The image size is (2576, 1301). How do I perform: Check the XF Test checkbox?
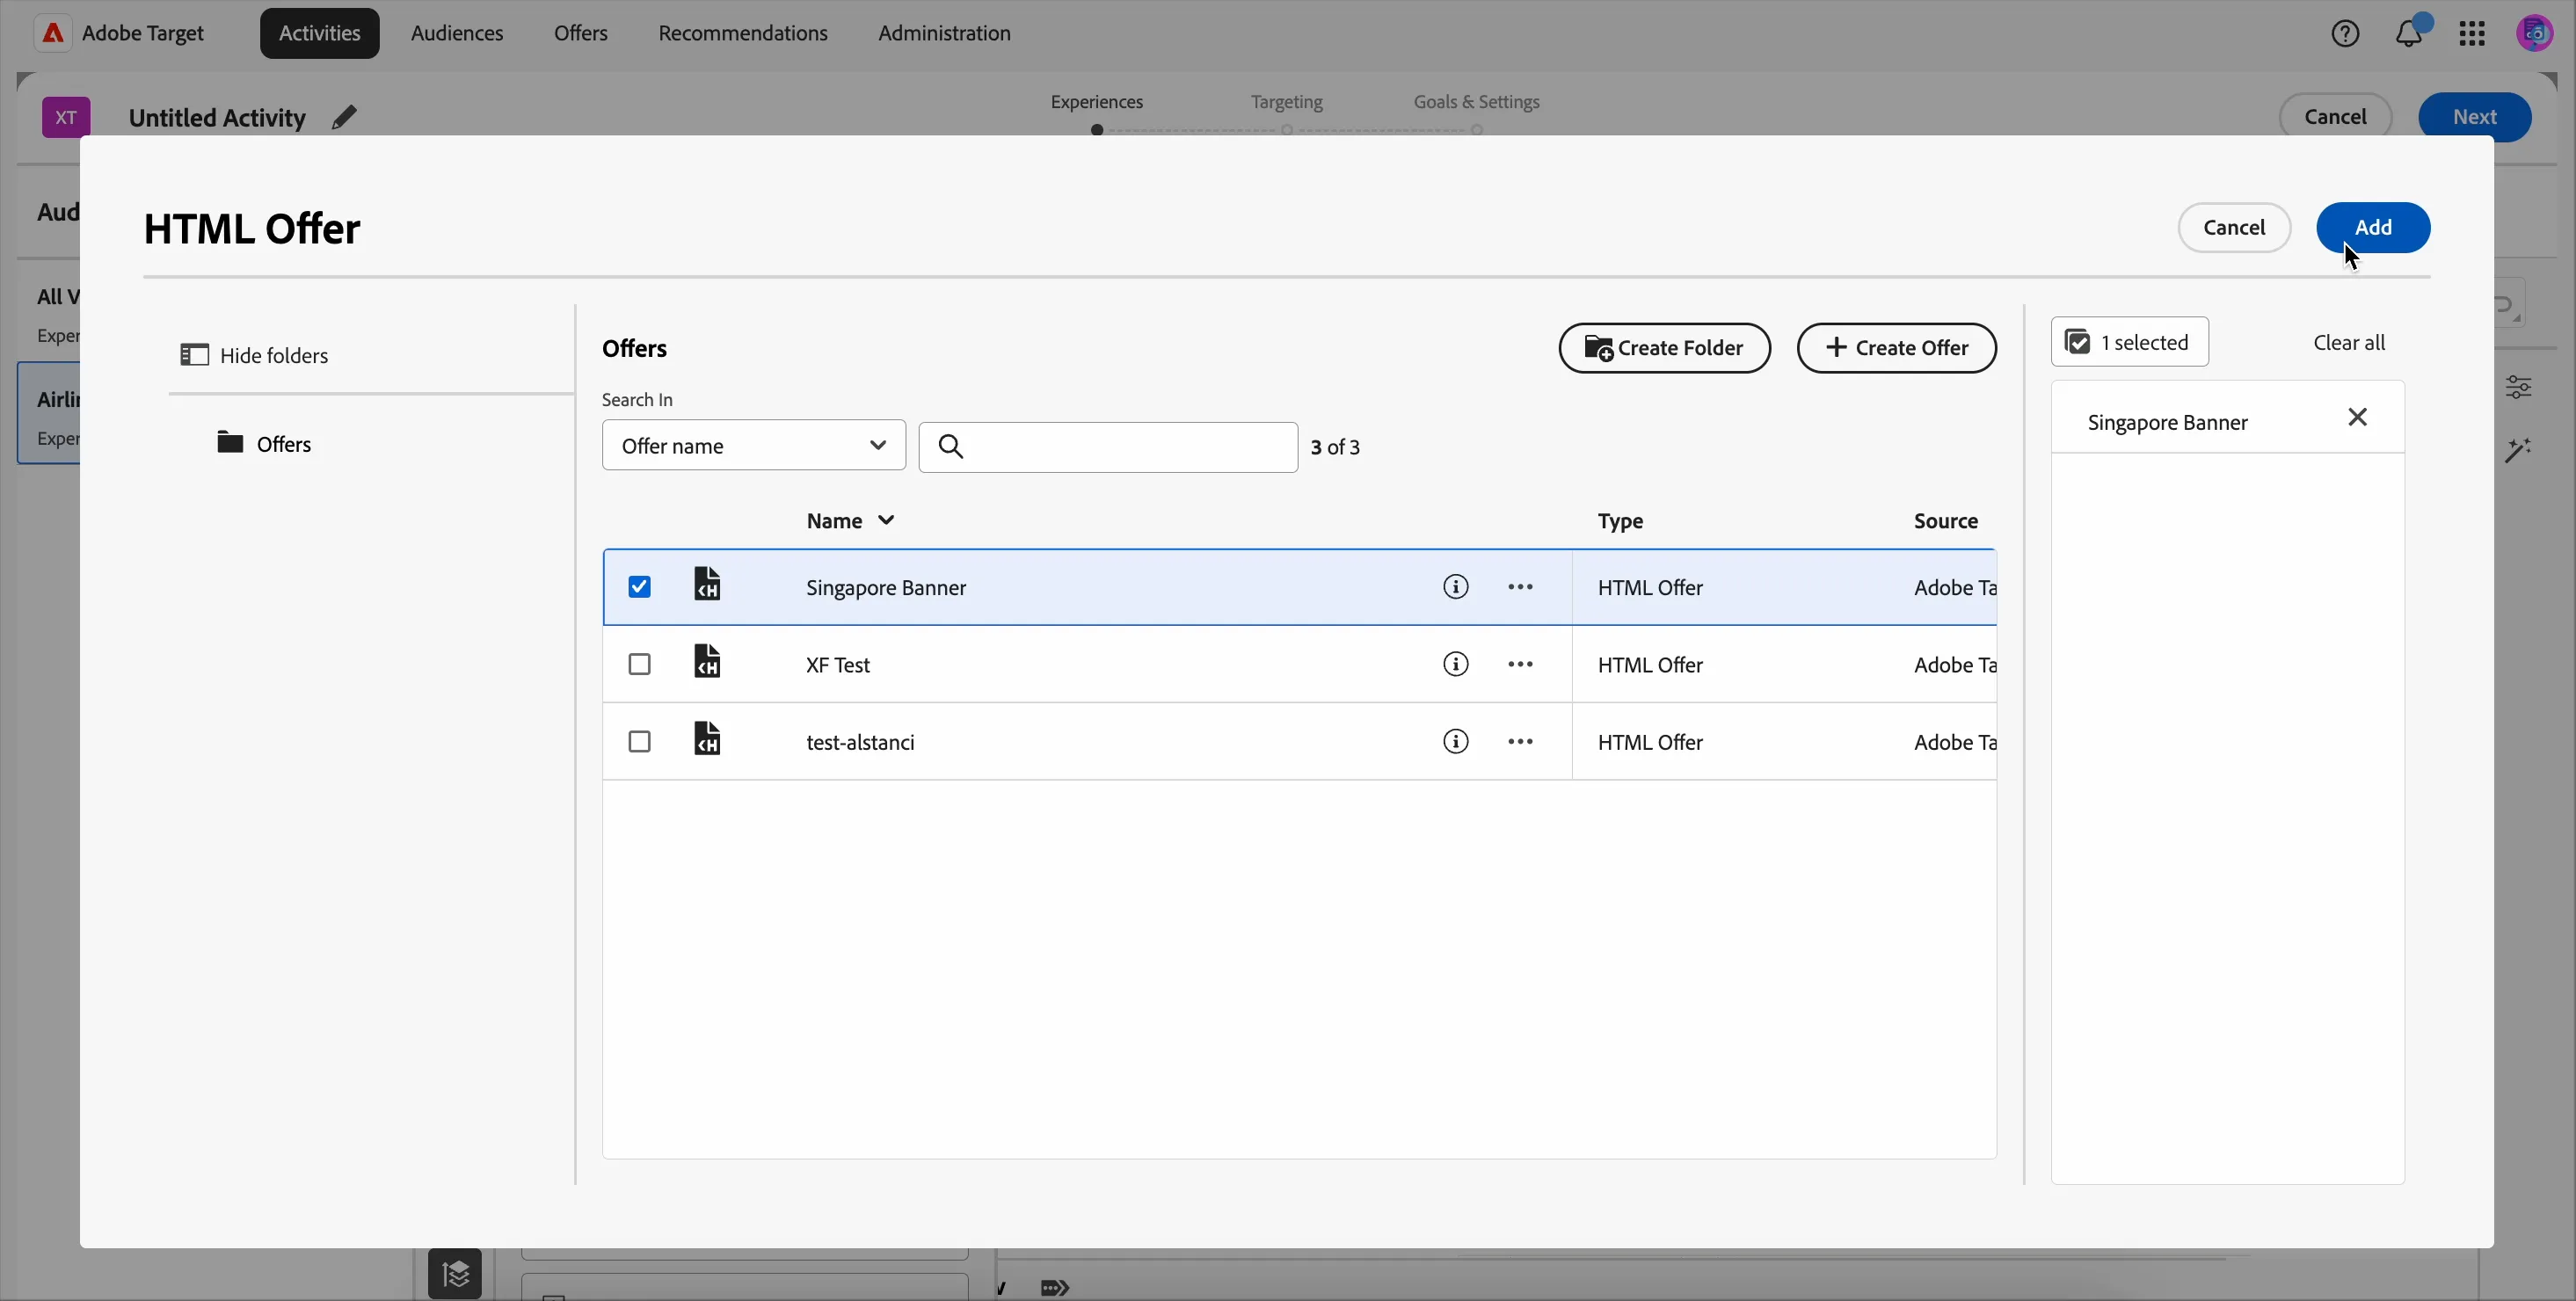click(x=640, y=664)
